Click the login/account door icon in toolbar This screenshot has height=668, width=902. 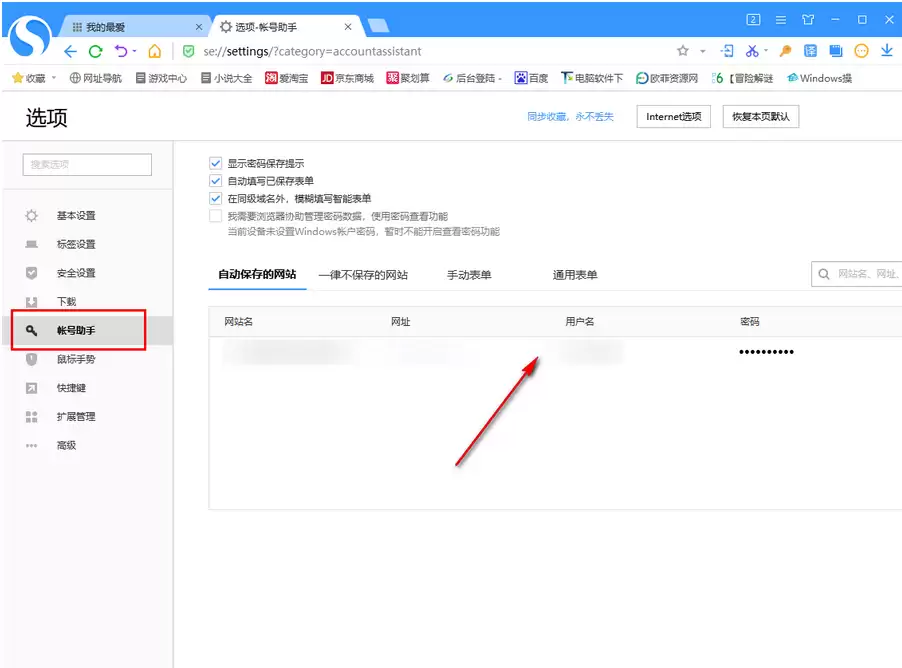click(x=727, y=51)
